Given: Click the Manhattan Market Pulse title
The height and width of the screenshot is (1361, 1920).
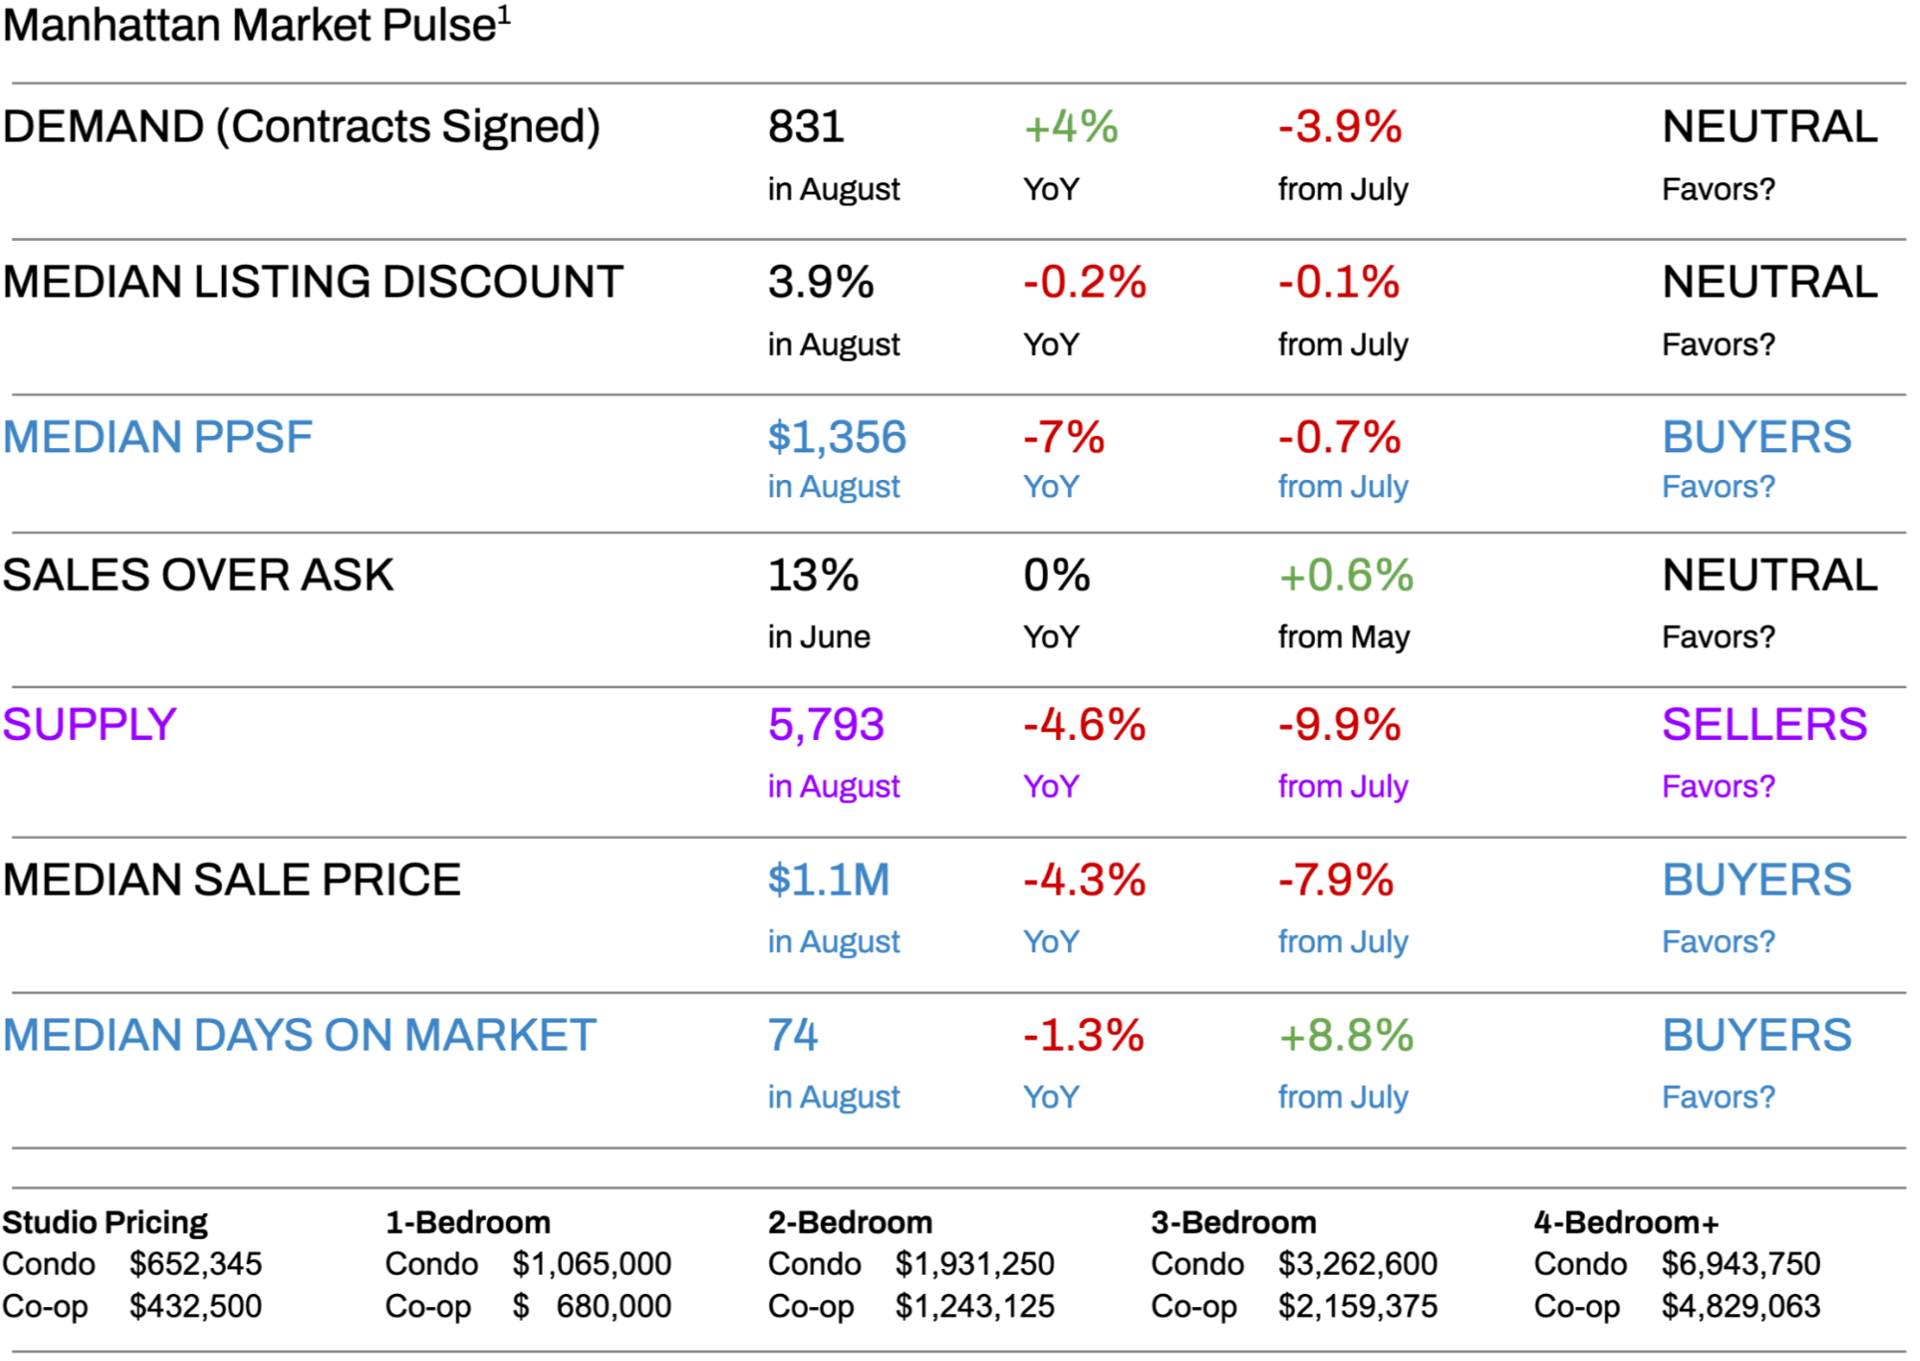Looking at the screenshot, I should (255, 26).
